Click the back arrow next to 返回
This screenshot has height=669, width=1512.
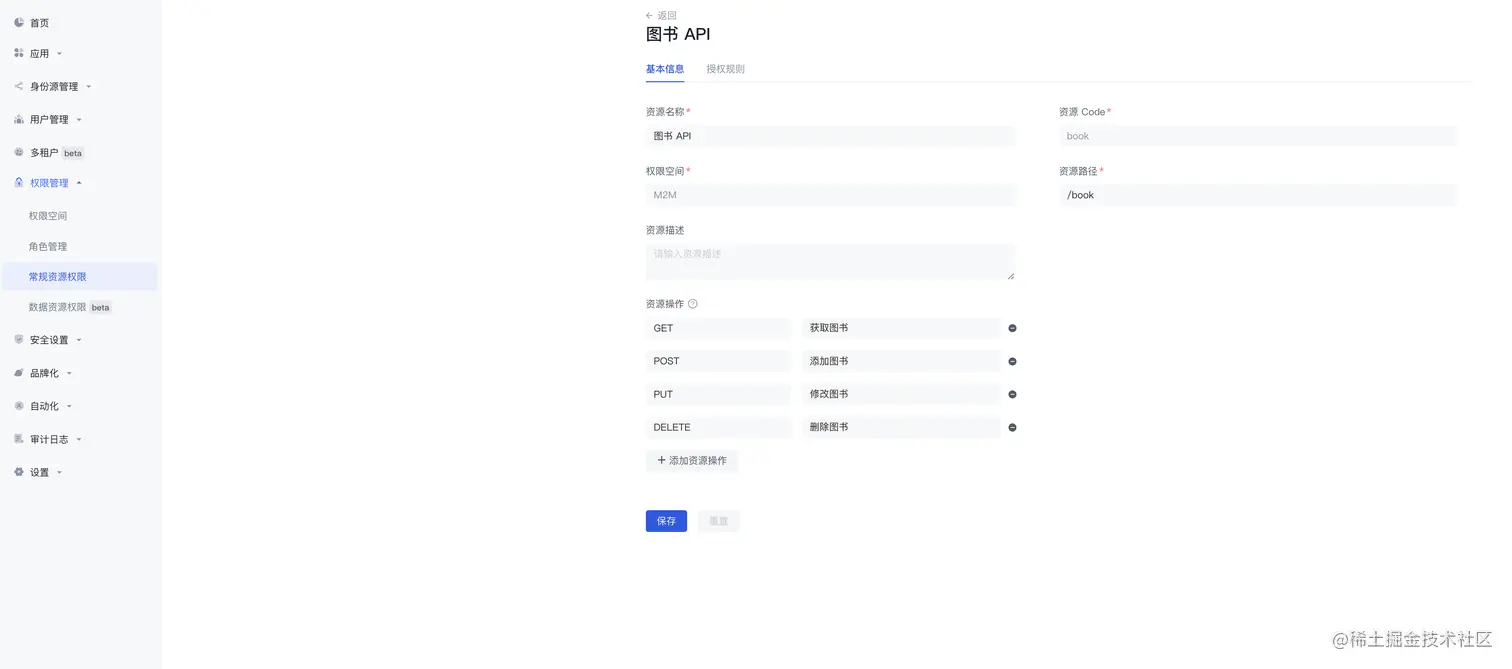[649, 15]
